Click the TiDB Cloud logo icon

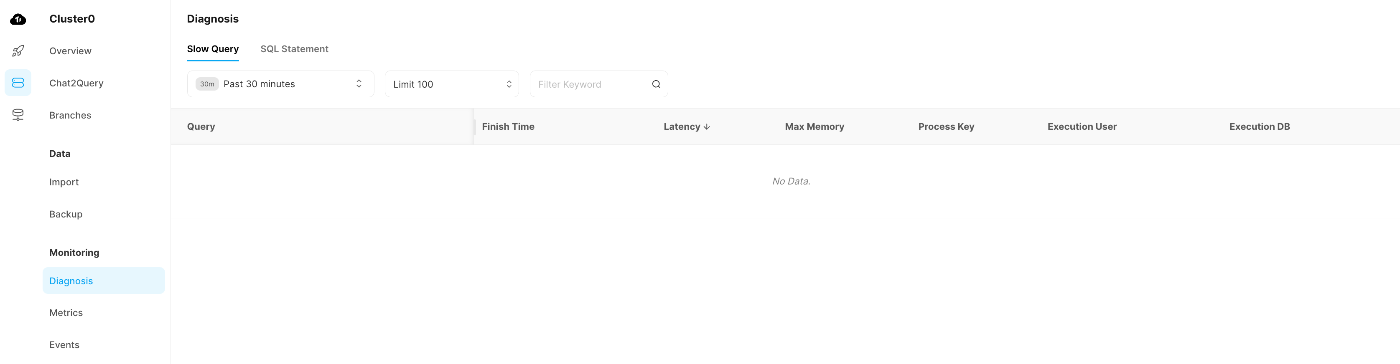(x=18, y=18)
